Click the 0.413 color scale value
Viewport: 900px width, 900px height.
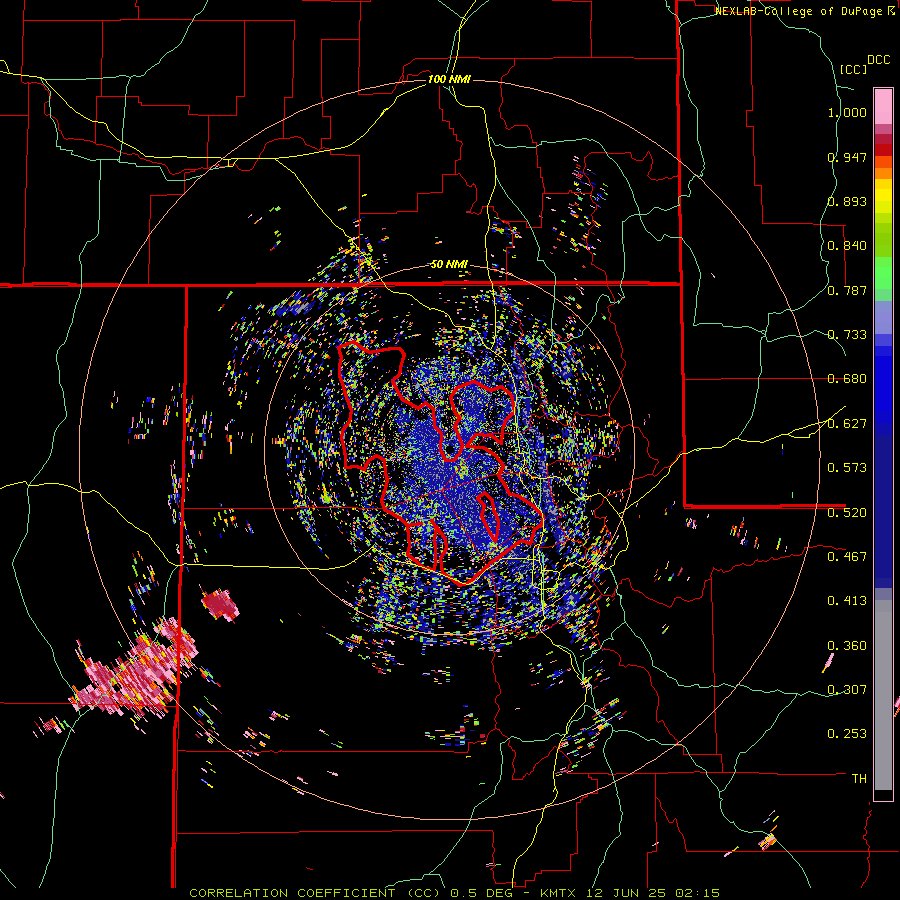pyautogui.click(x=847, y=601)
